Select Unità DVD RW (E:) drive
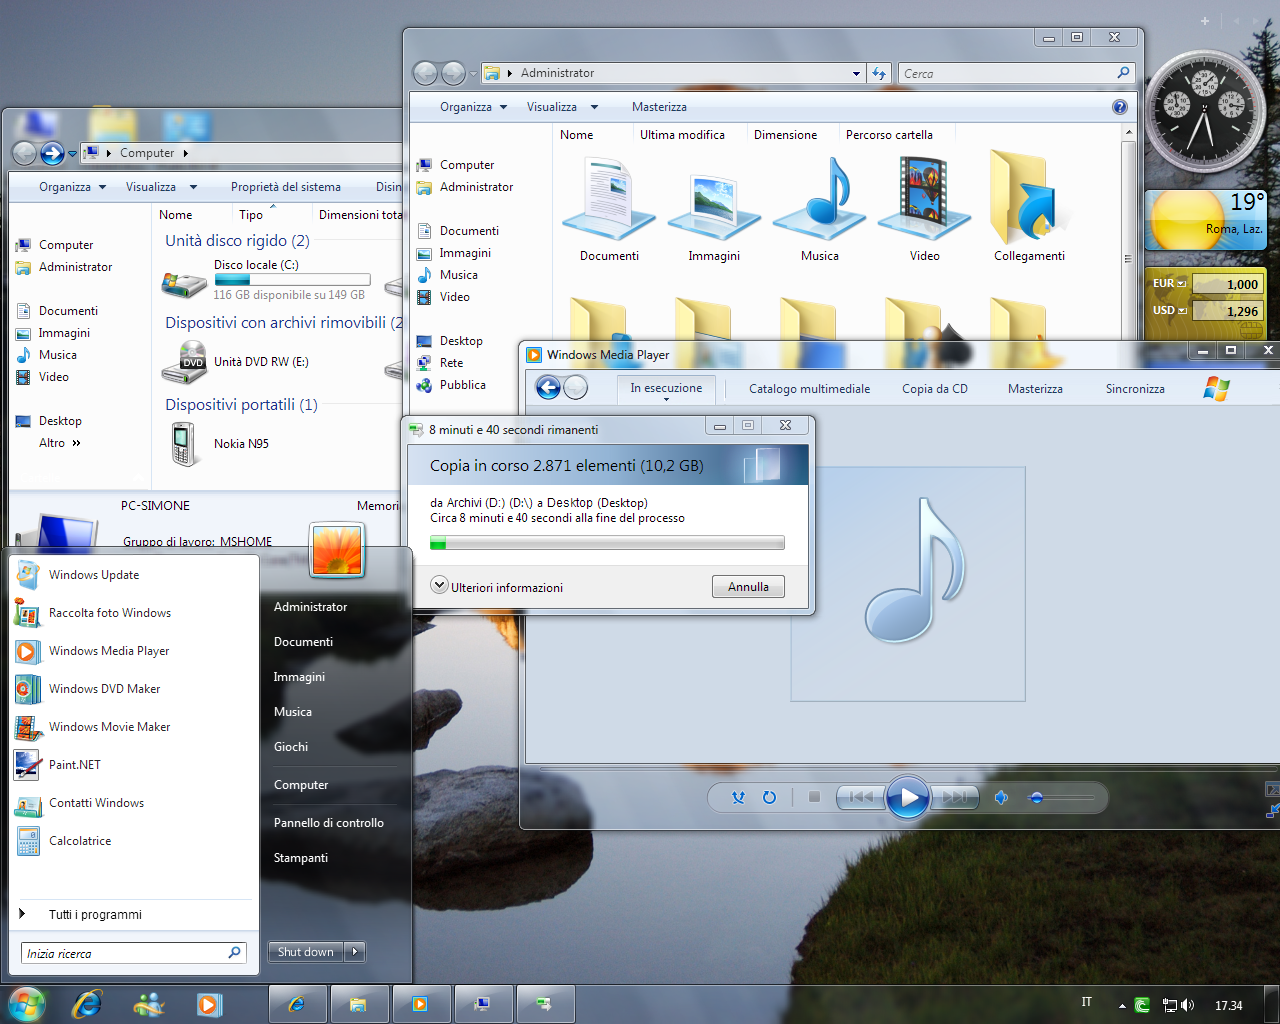Viewport: 1280px width, 1024px height. pos(236,362)
